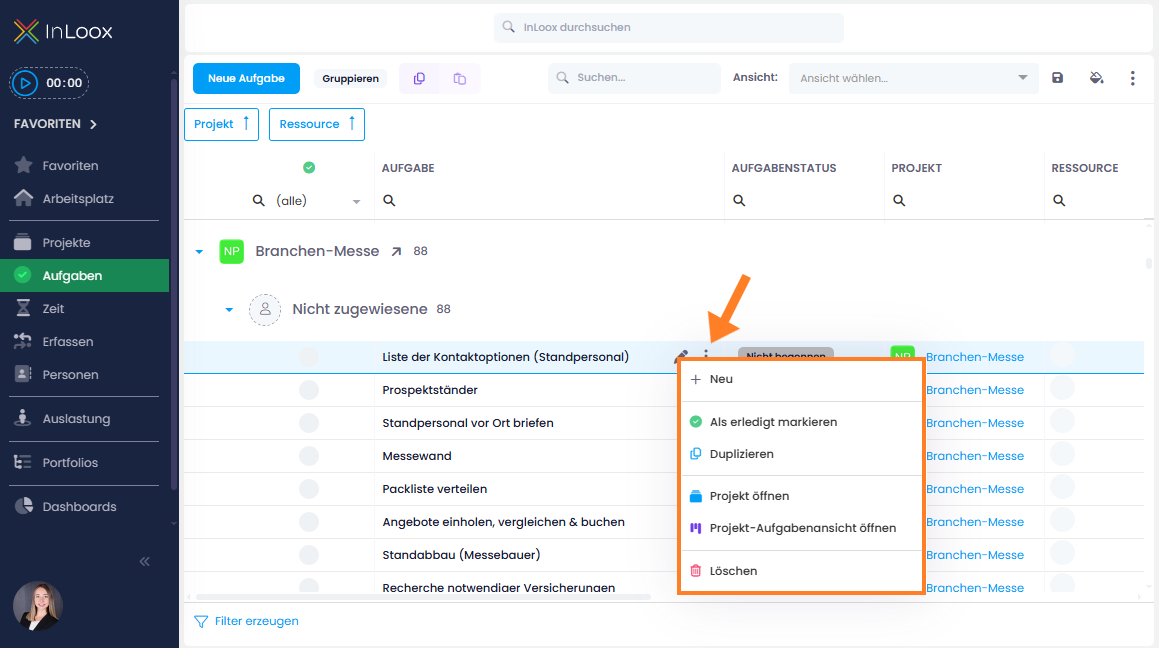Viewport: 1159px width, 648px height.
Task: Toggle done circle for Standpersonal vor Ort briefen
Action: [309, 423]
